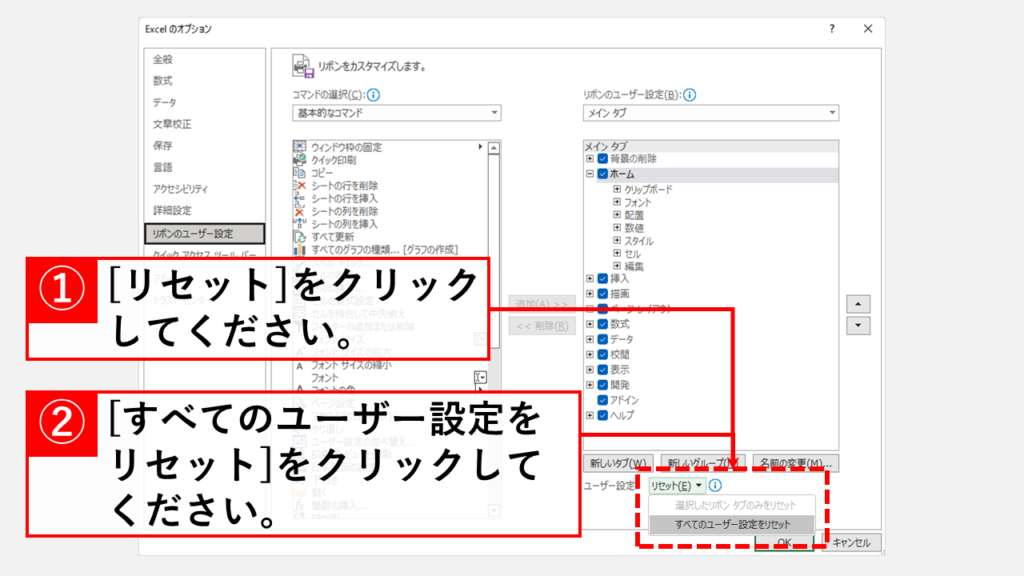The width and height of the screenshot is (1024, 576).
Task: Click the フォント サイズの縮小 command
Action: click(350, 365)
